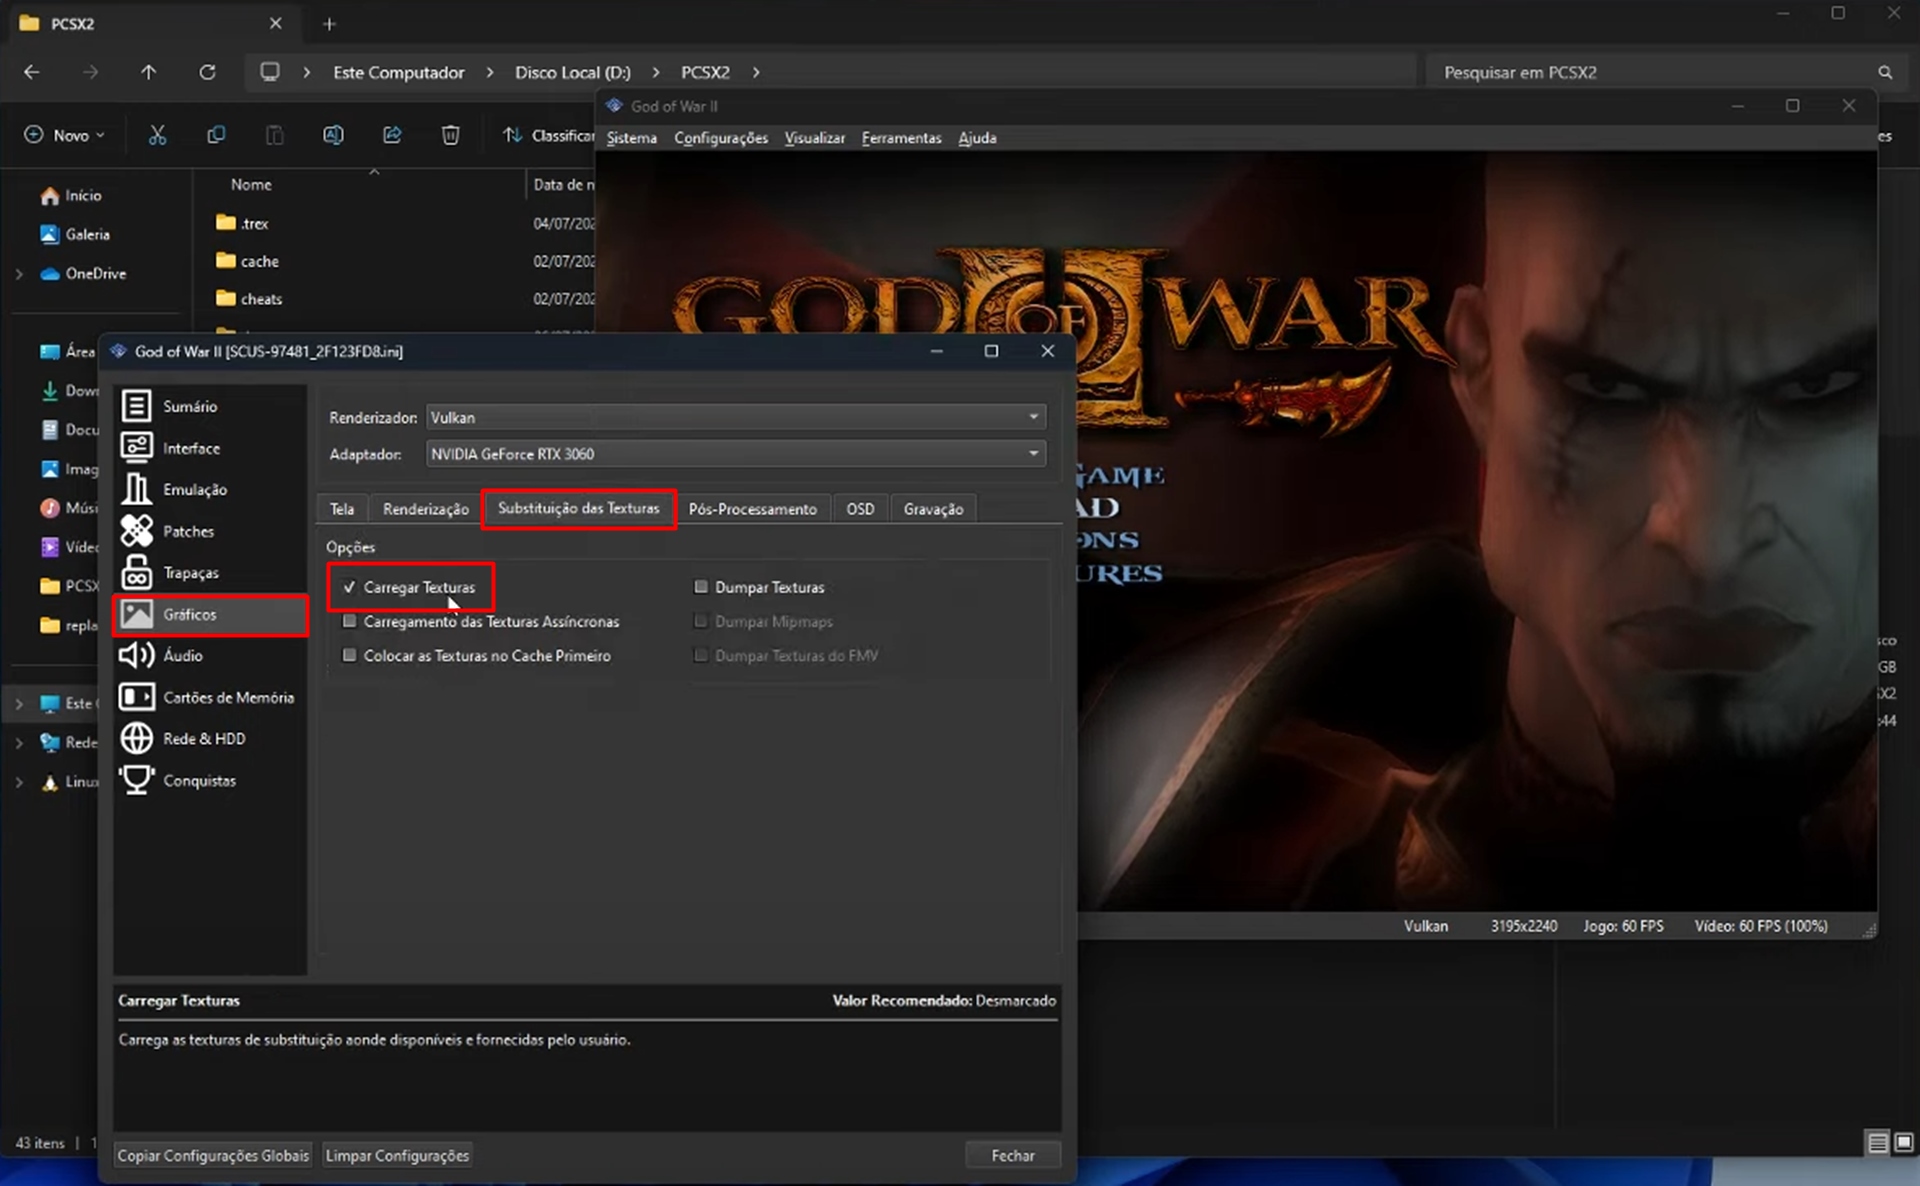Click Fechar to close settings

pos(1013,1154)
